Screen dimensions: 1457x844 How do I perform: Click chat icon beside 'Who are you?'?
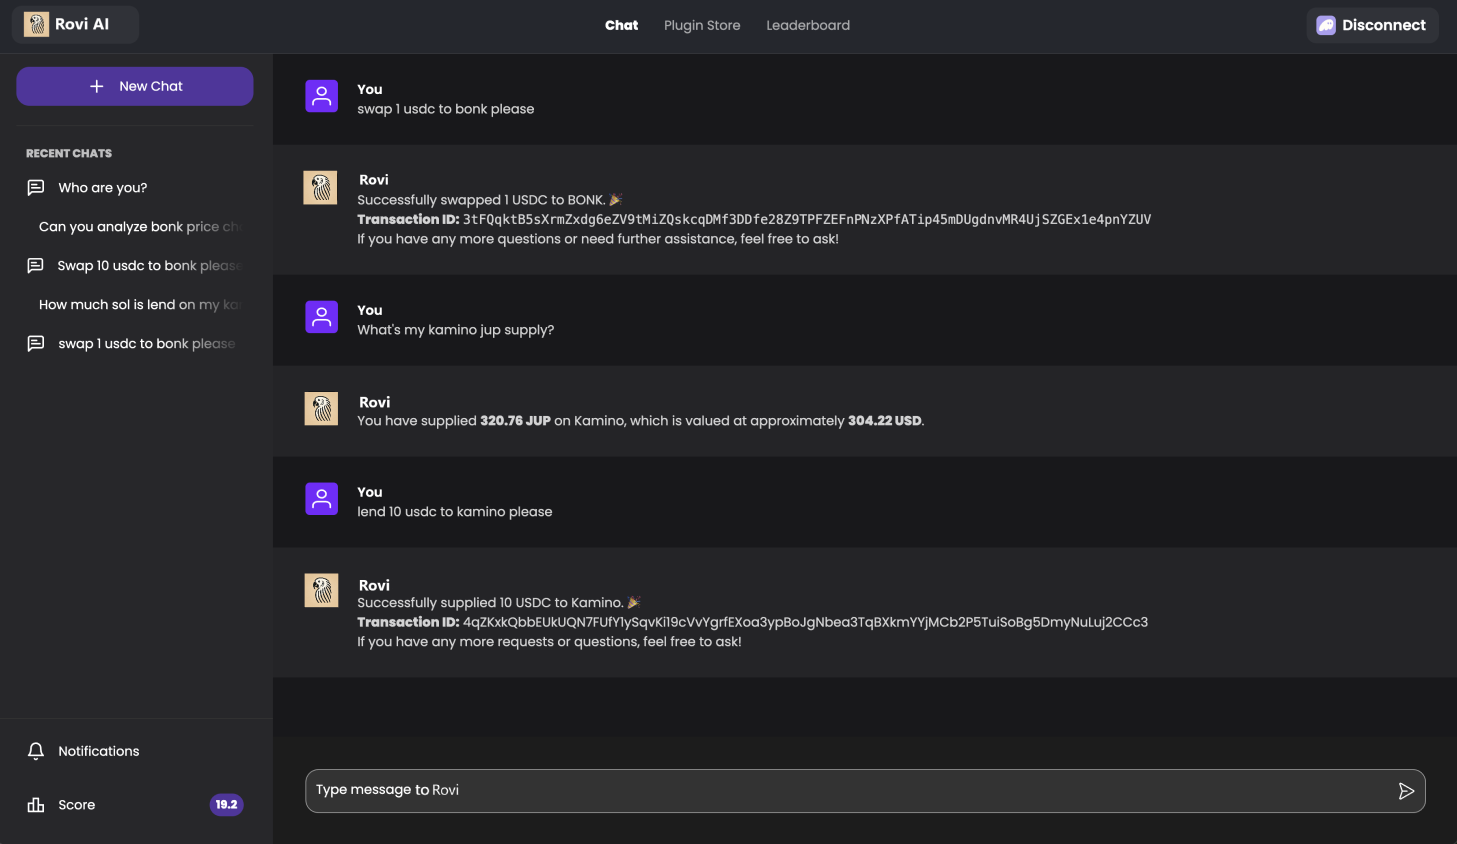(x=36, y=188)
